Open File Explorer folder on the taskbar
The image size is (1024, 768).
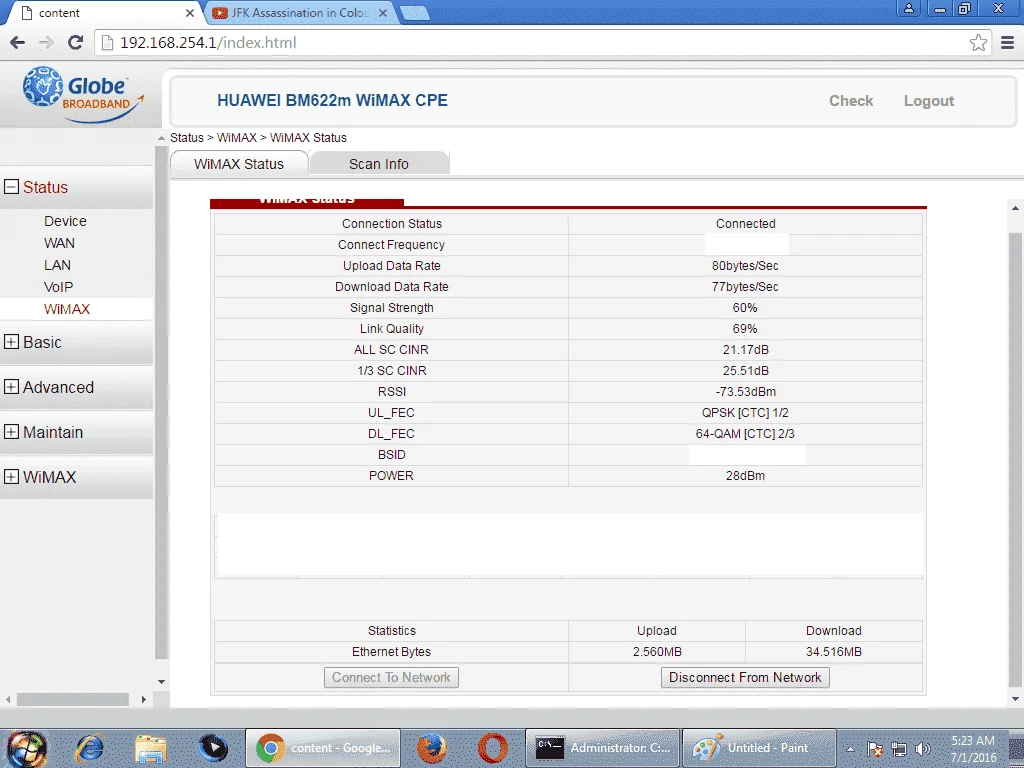tap(151, 748)
